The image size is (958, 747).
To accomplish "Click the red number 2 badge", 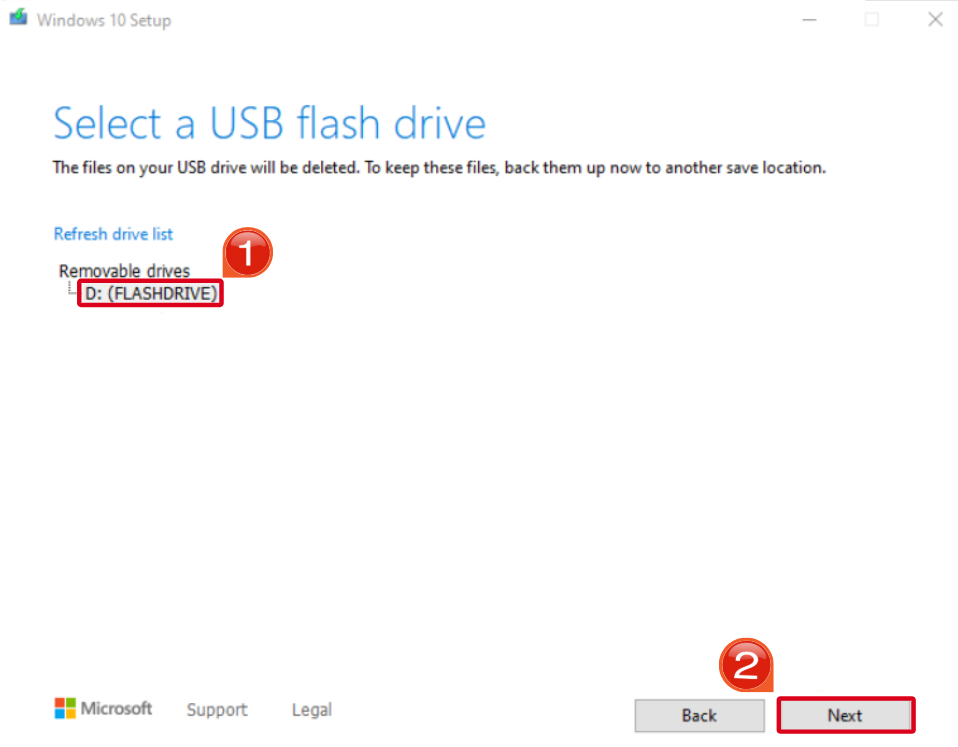I will tap(745, 666).
